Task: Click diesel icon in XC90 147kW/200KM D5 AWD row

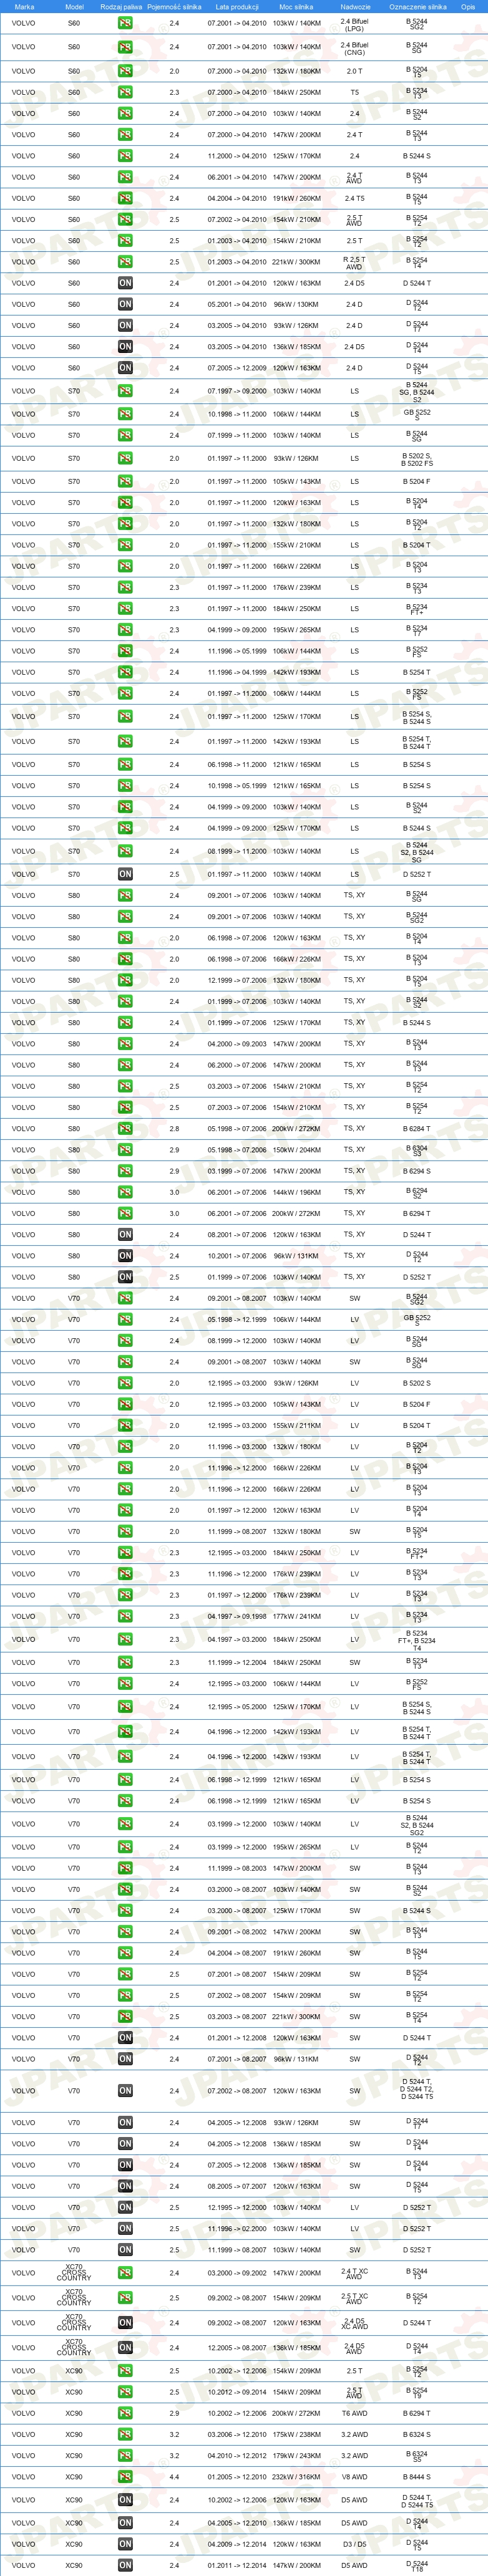Action: (125, 2565)
